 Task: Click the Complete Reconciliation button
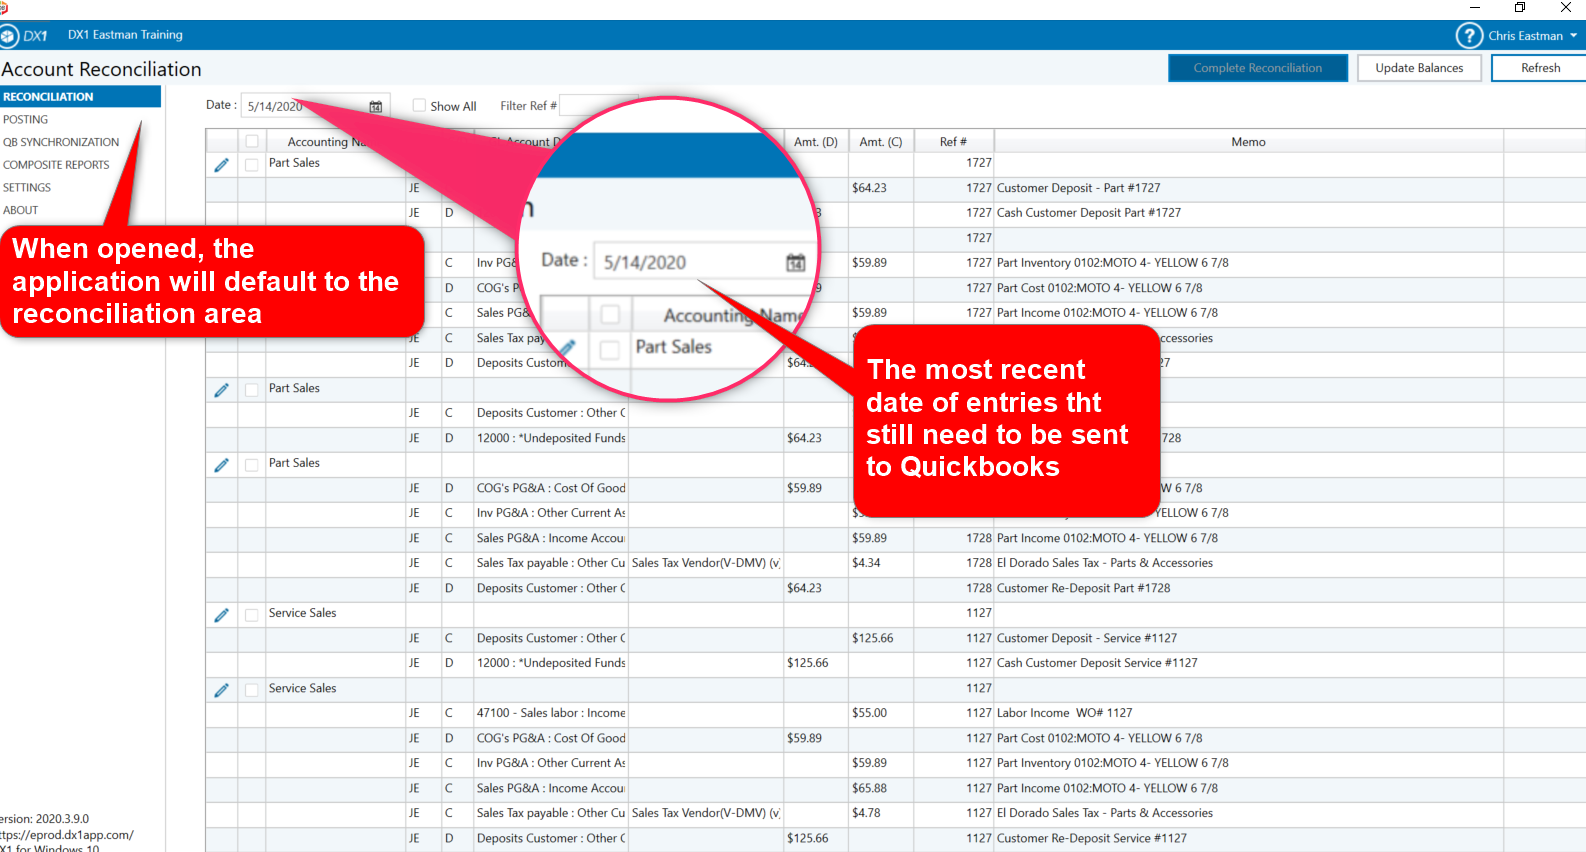point(1258,68)
